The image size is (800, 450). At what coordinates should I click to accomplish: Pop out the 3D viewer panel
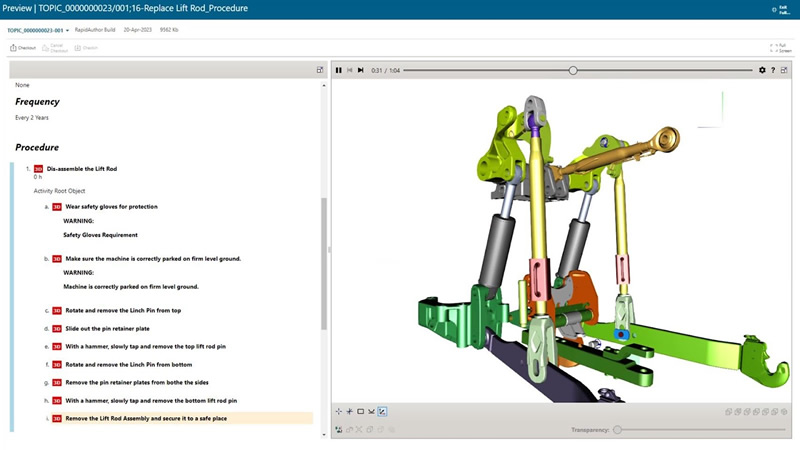click(x=785, y=70)
